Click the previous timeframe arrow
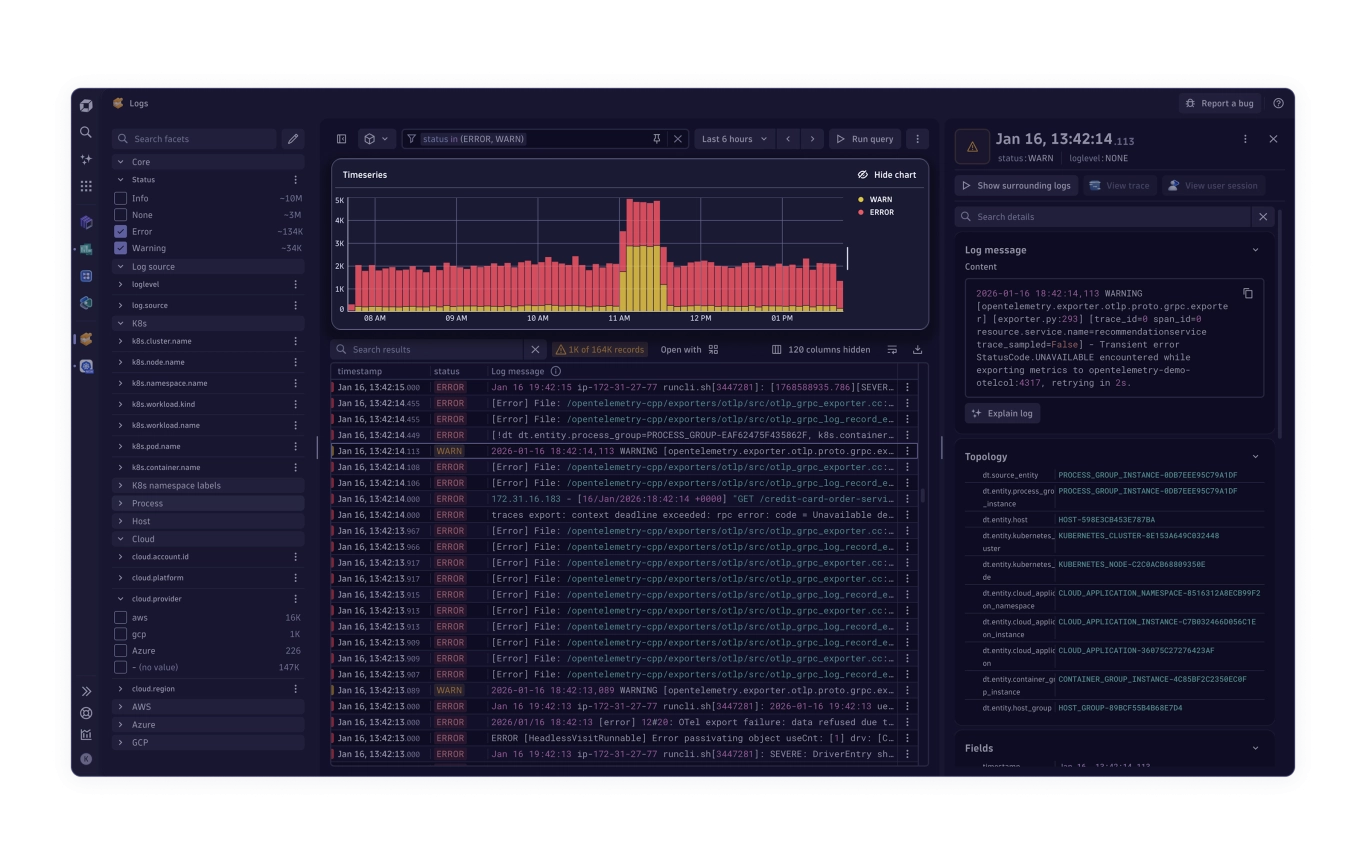 pyautogui.click(x=788, y=139)
